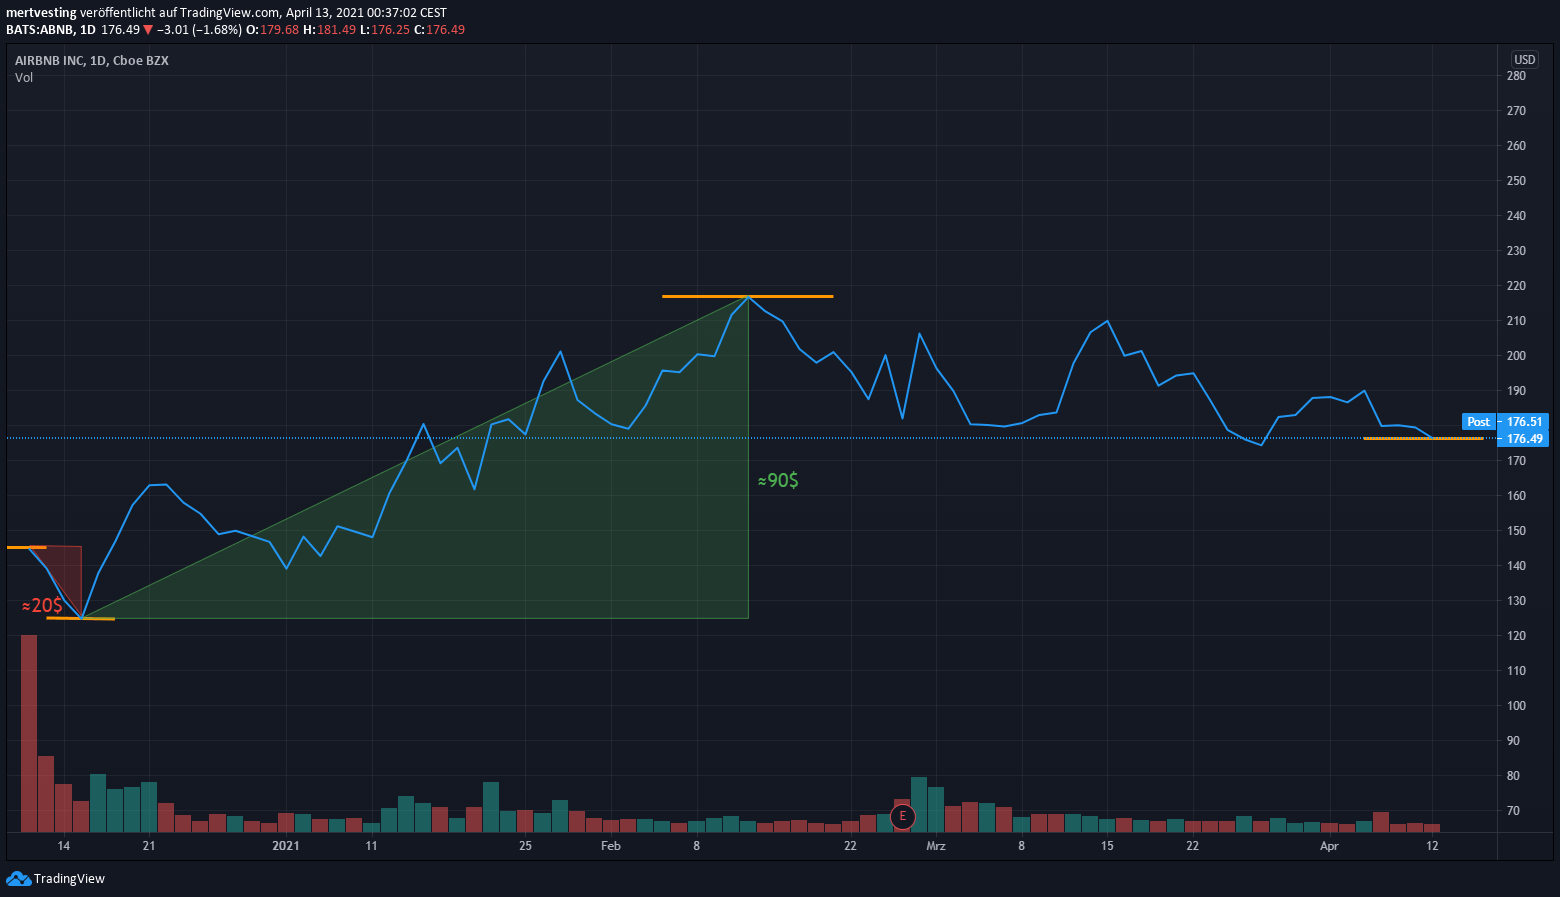Click the current price label 176.49

click(1525, 439)
